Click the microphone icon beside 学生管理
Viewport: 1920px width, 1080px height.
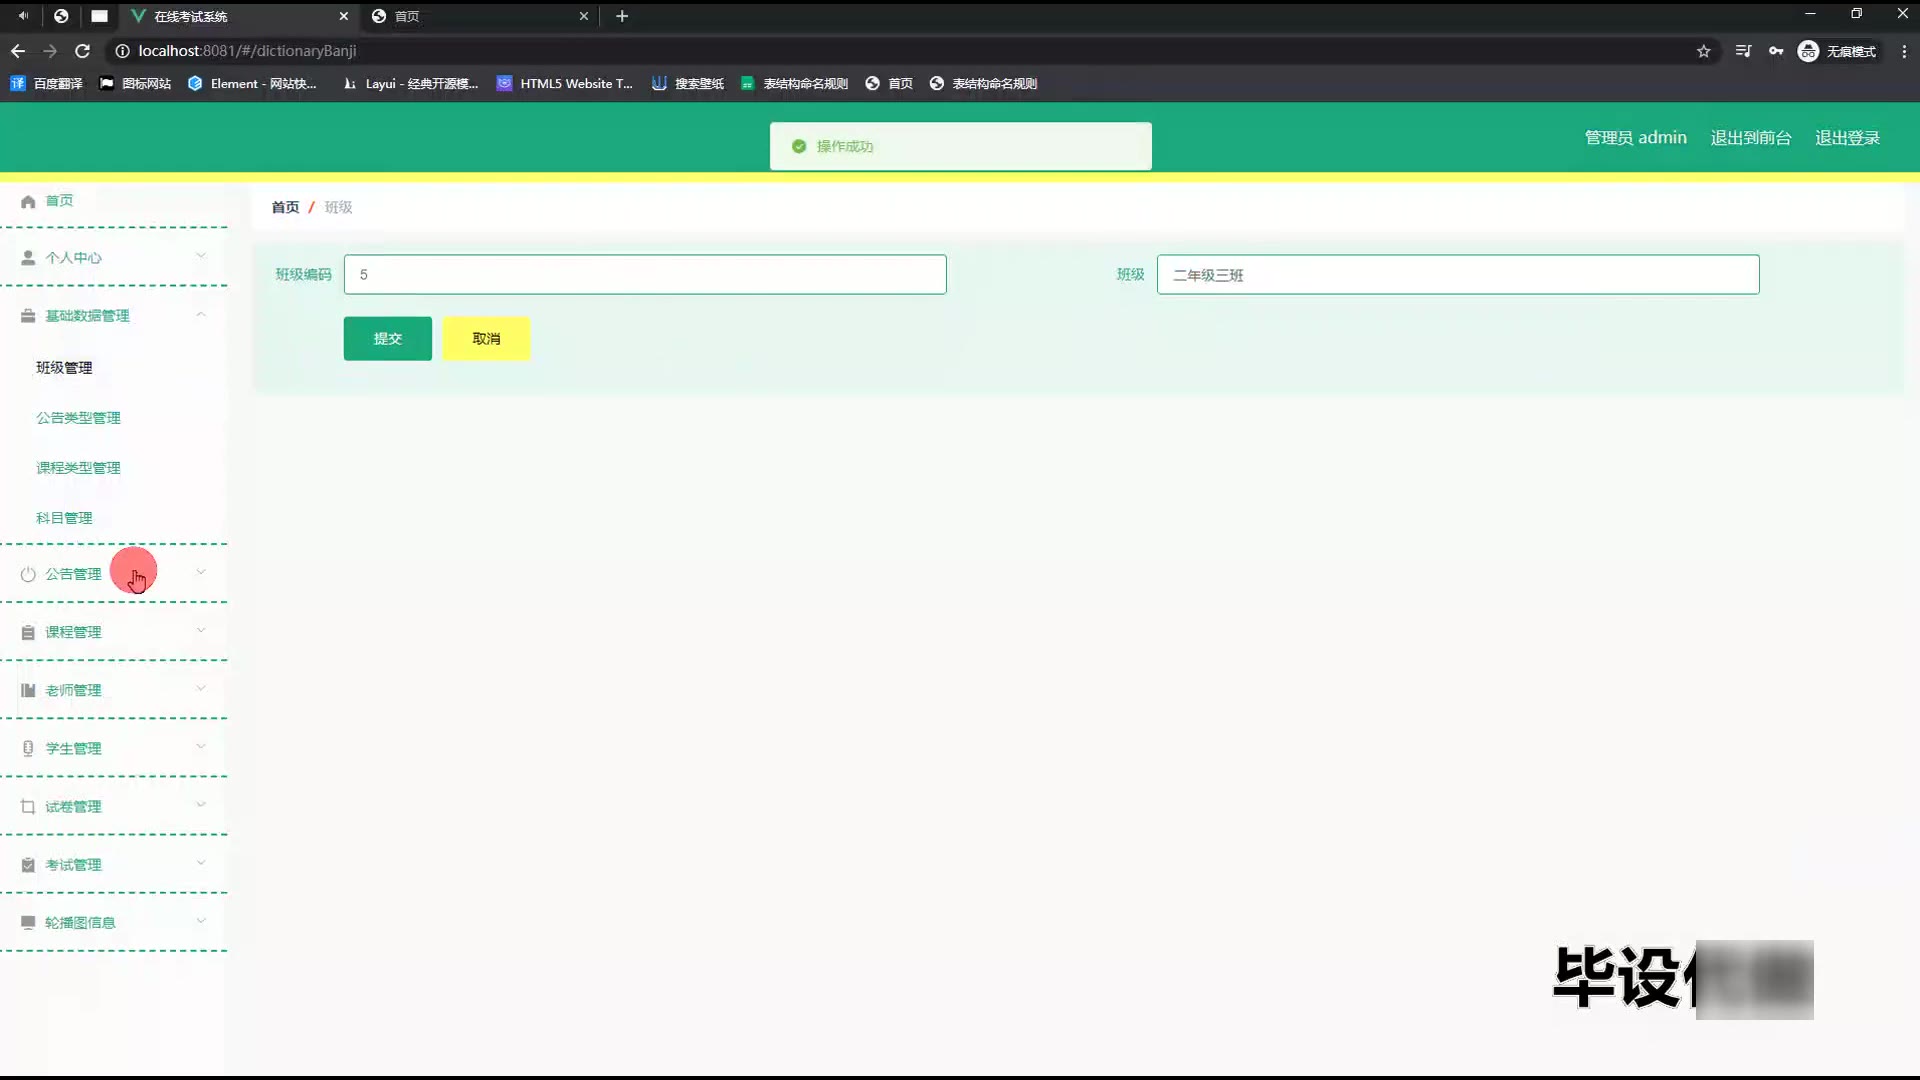click(x=28, y=748)
